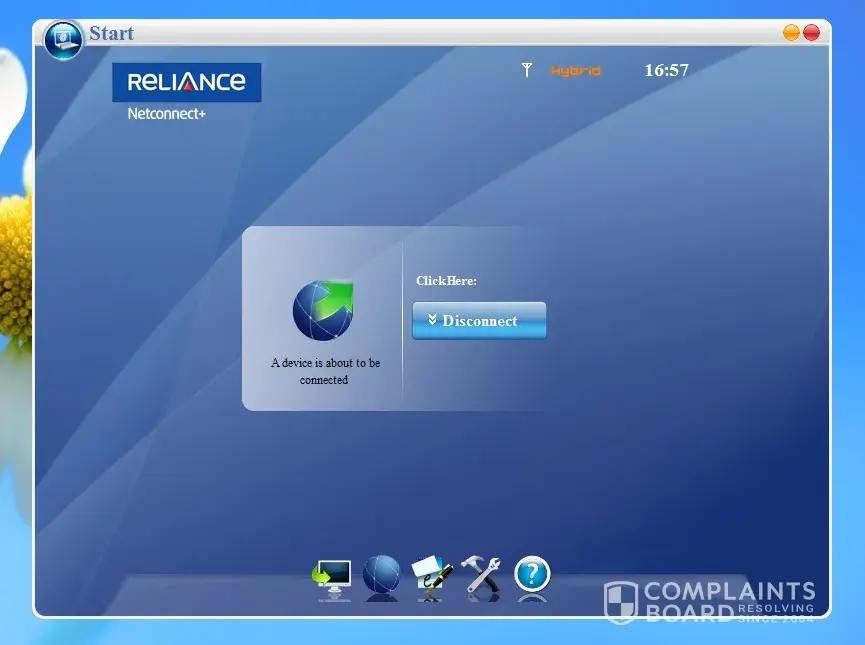865x645 pixels.
Task: Minimize window using orange button
Action: (791, 33)
